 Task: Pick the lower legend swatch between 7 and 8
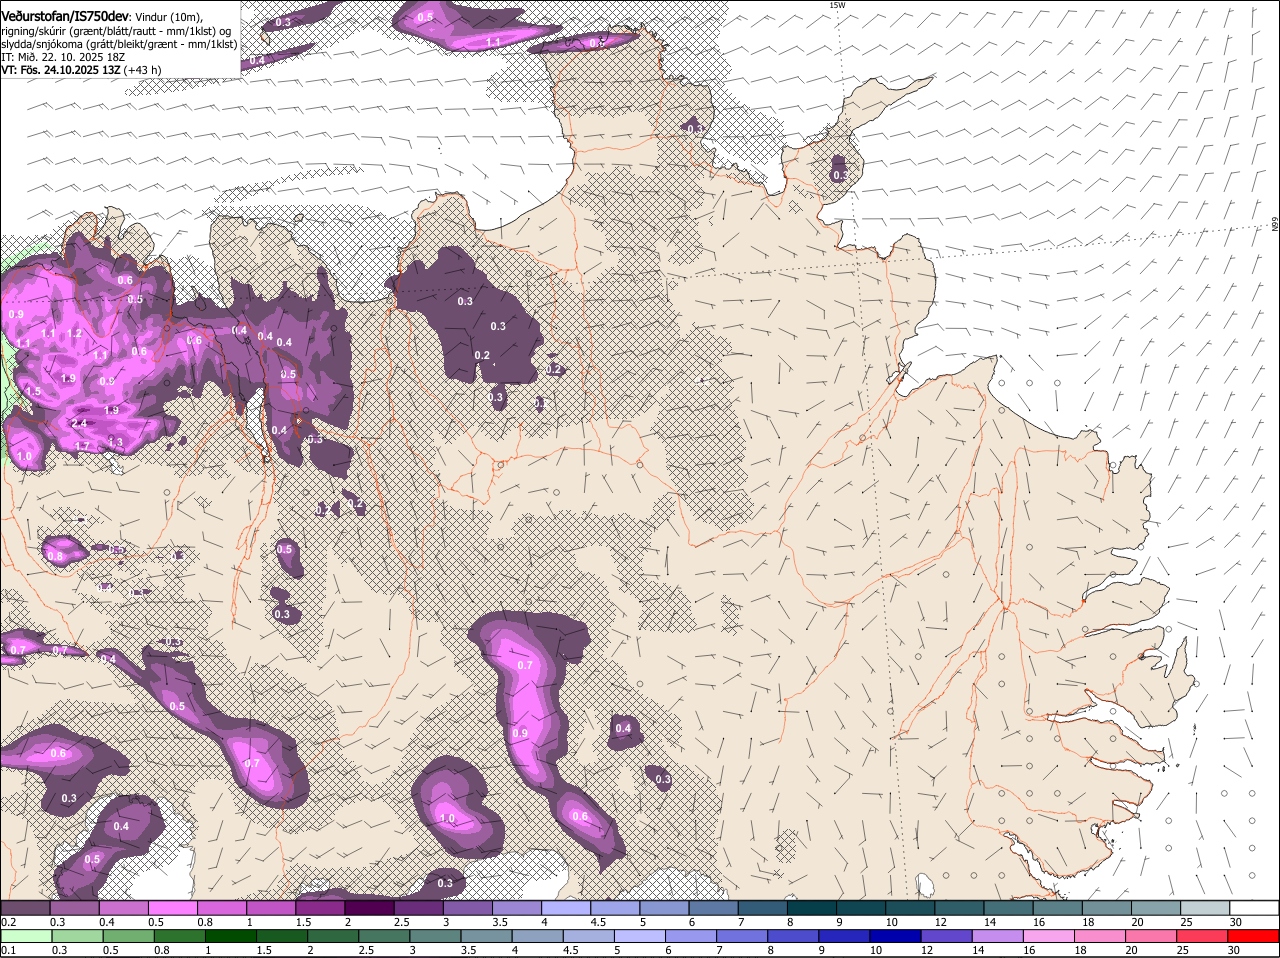click(x=742, y=936)
